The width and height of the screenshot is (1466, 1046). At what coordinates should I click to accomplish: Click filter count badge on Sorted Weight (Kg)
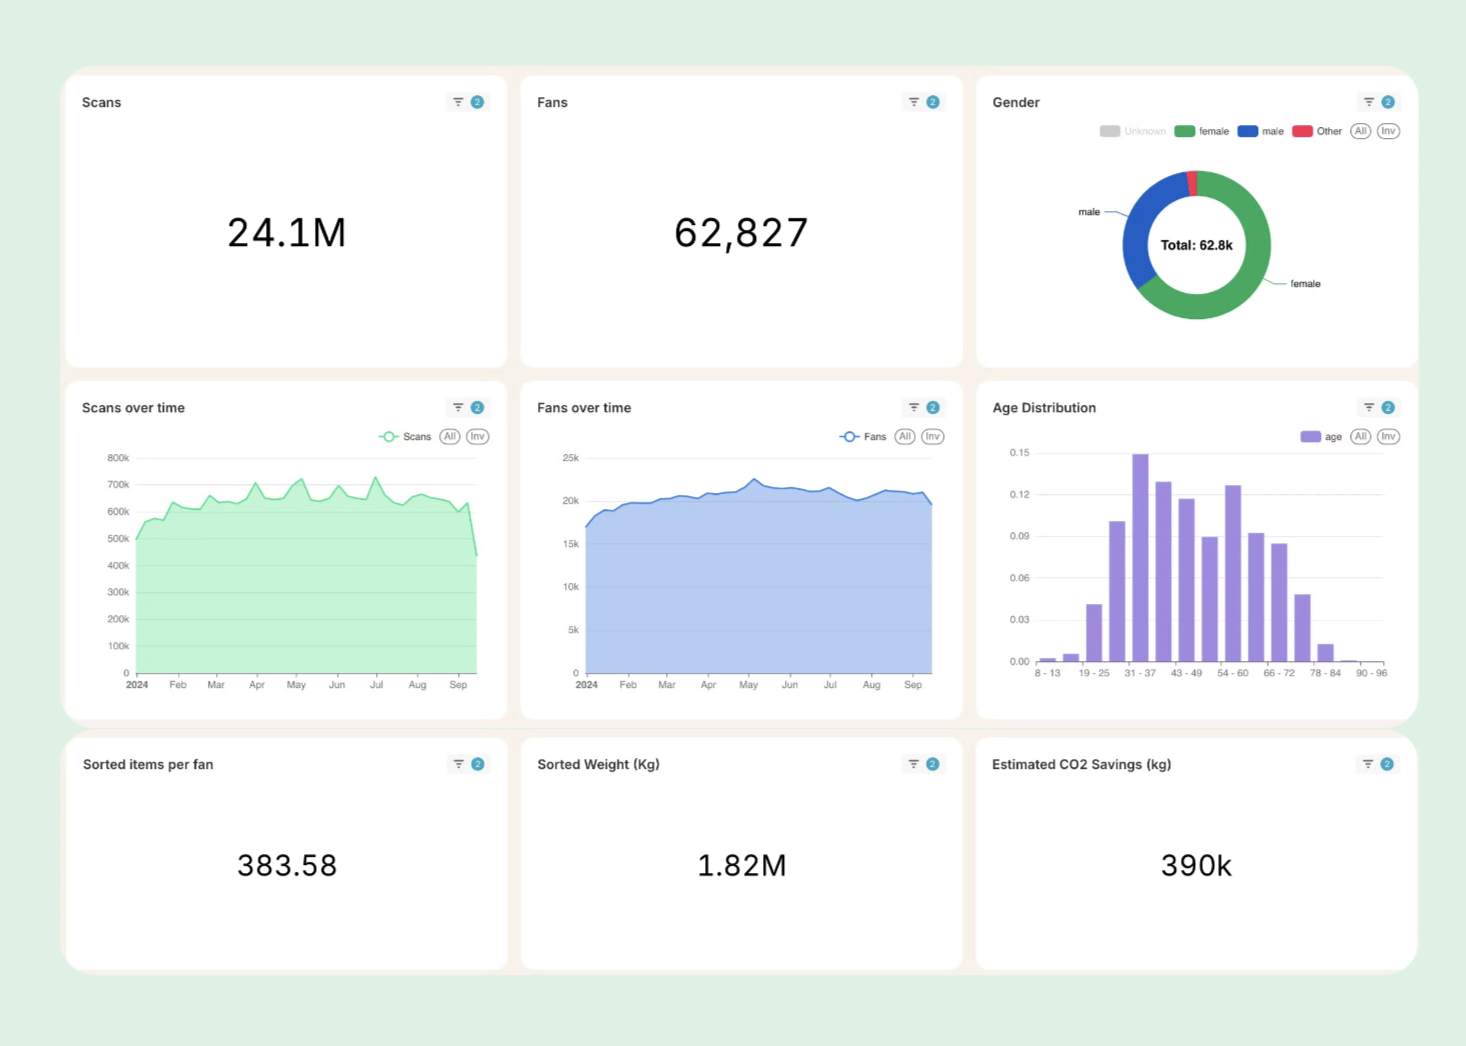[933, 764]
